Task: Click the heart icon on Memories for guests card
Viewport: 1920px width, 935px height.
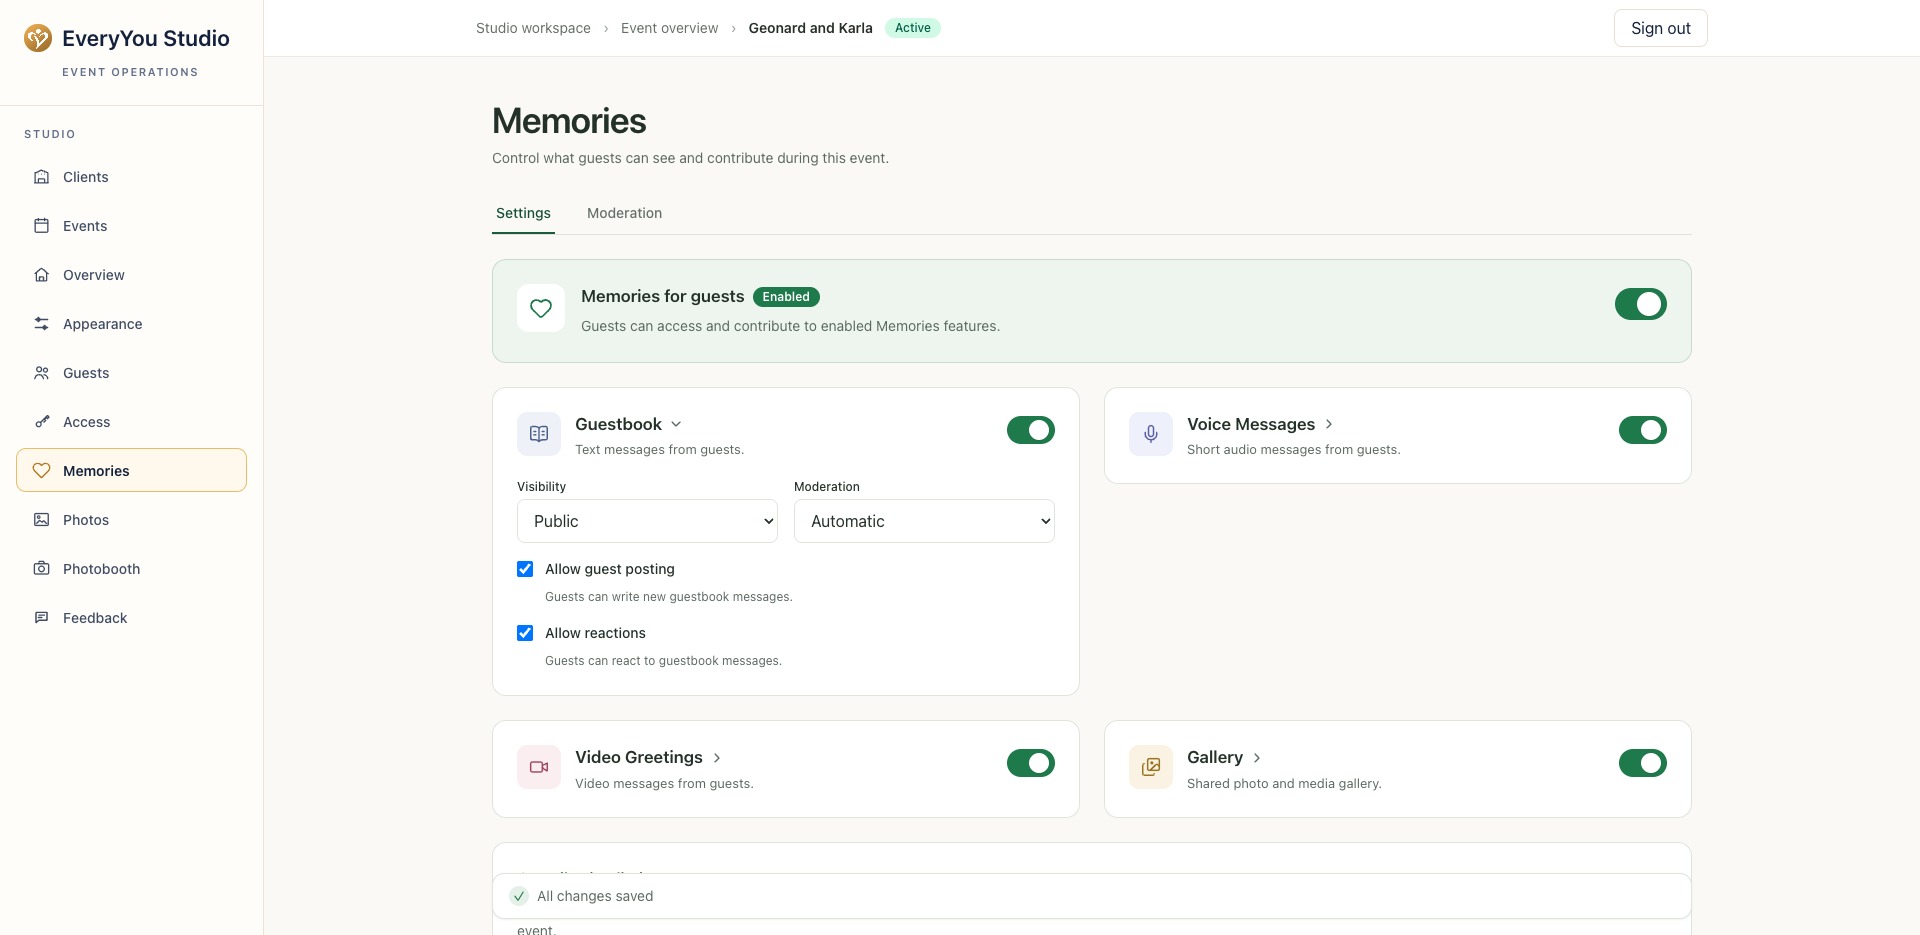Action: [x=541, y=308]
